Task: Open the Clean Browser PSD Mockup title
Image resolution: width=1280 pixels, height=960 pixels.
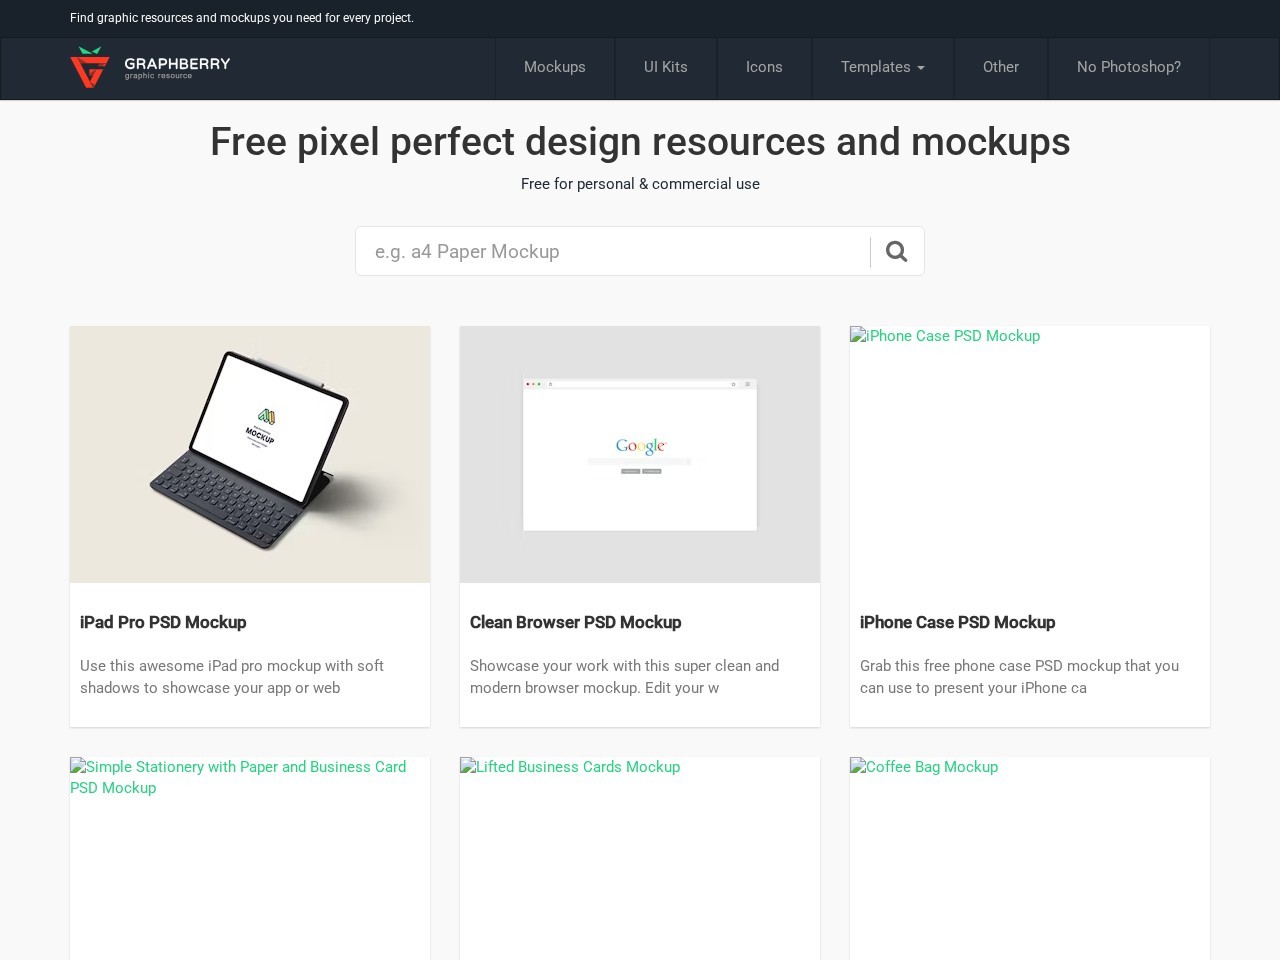Action: (575, 622)
